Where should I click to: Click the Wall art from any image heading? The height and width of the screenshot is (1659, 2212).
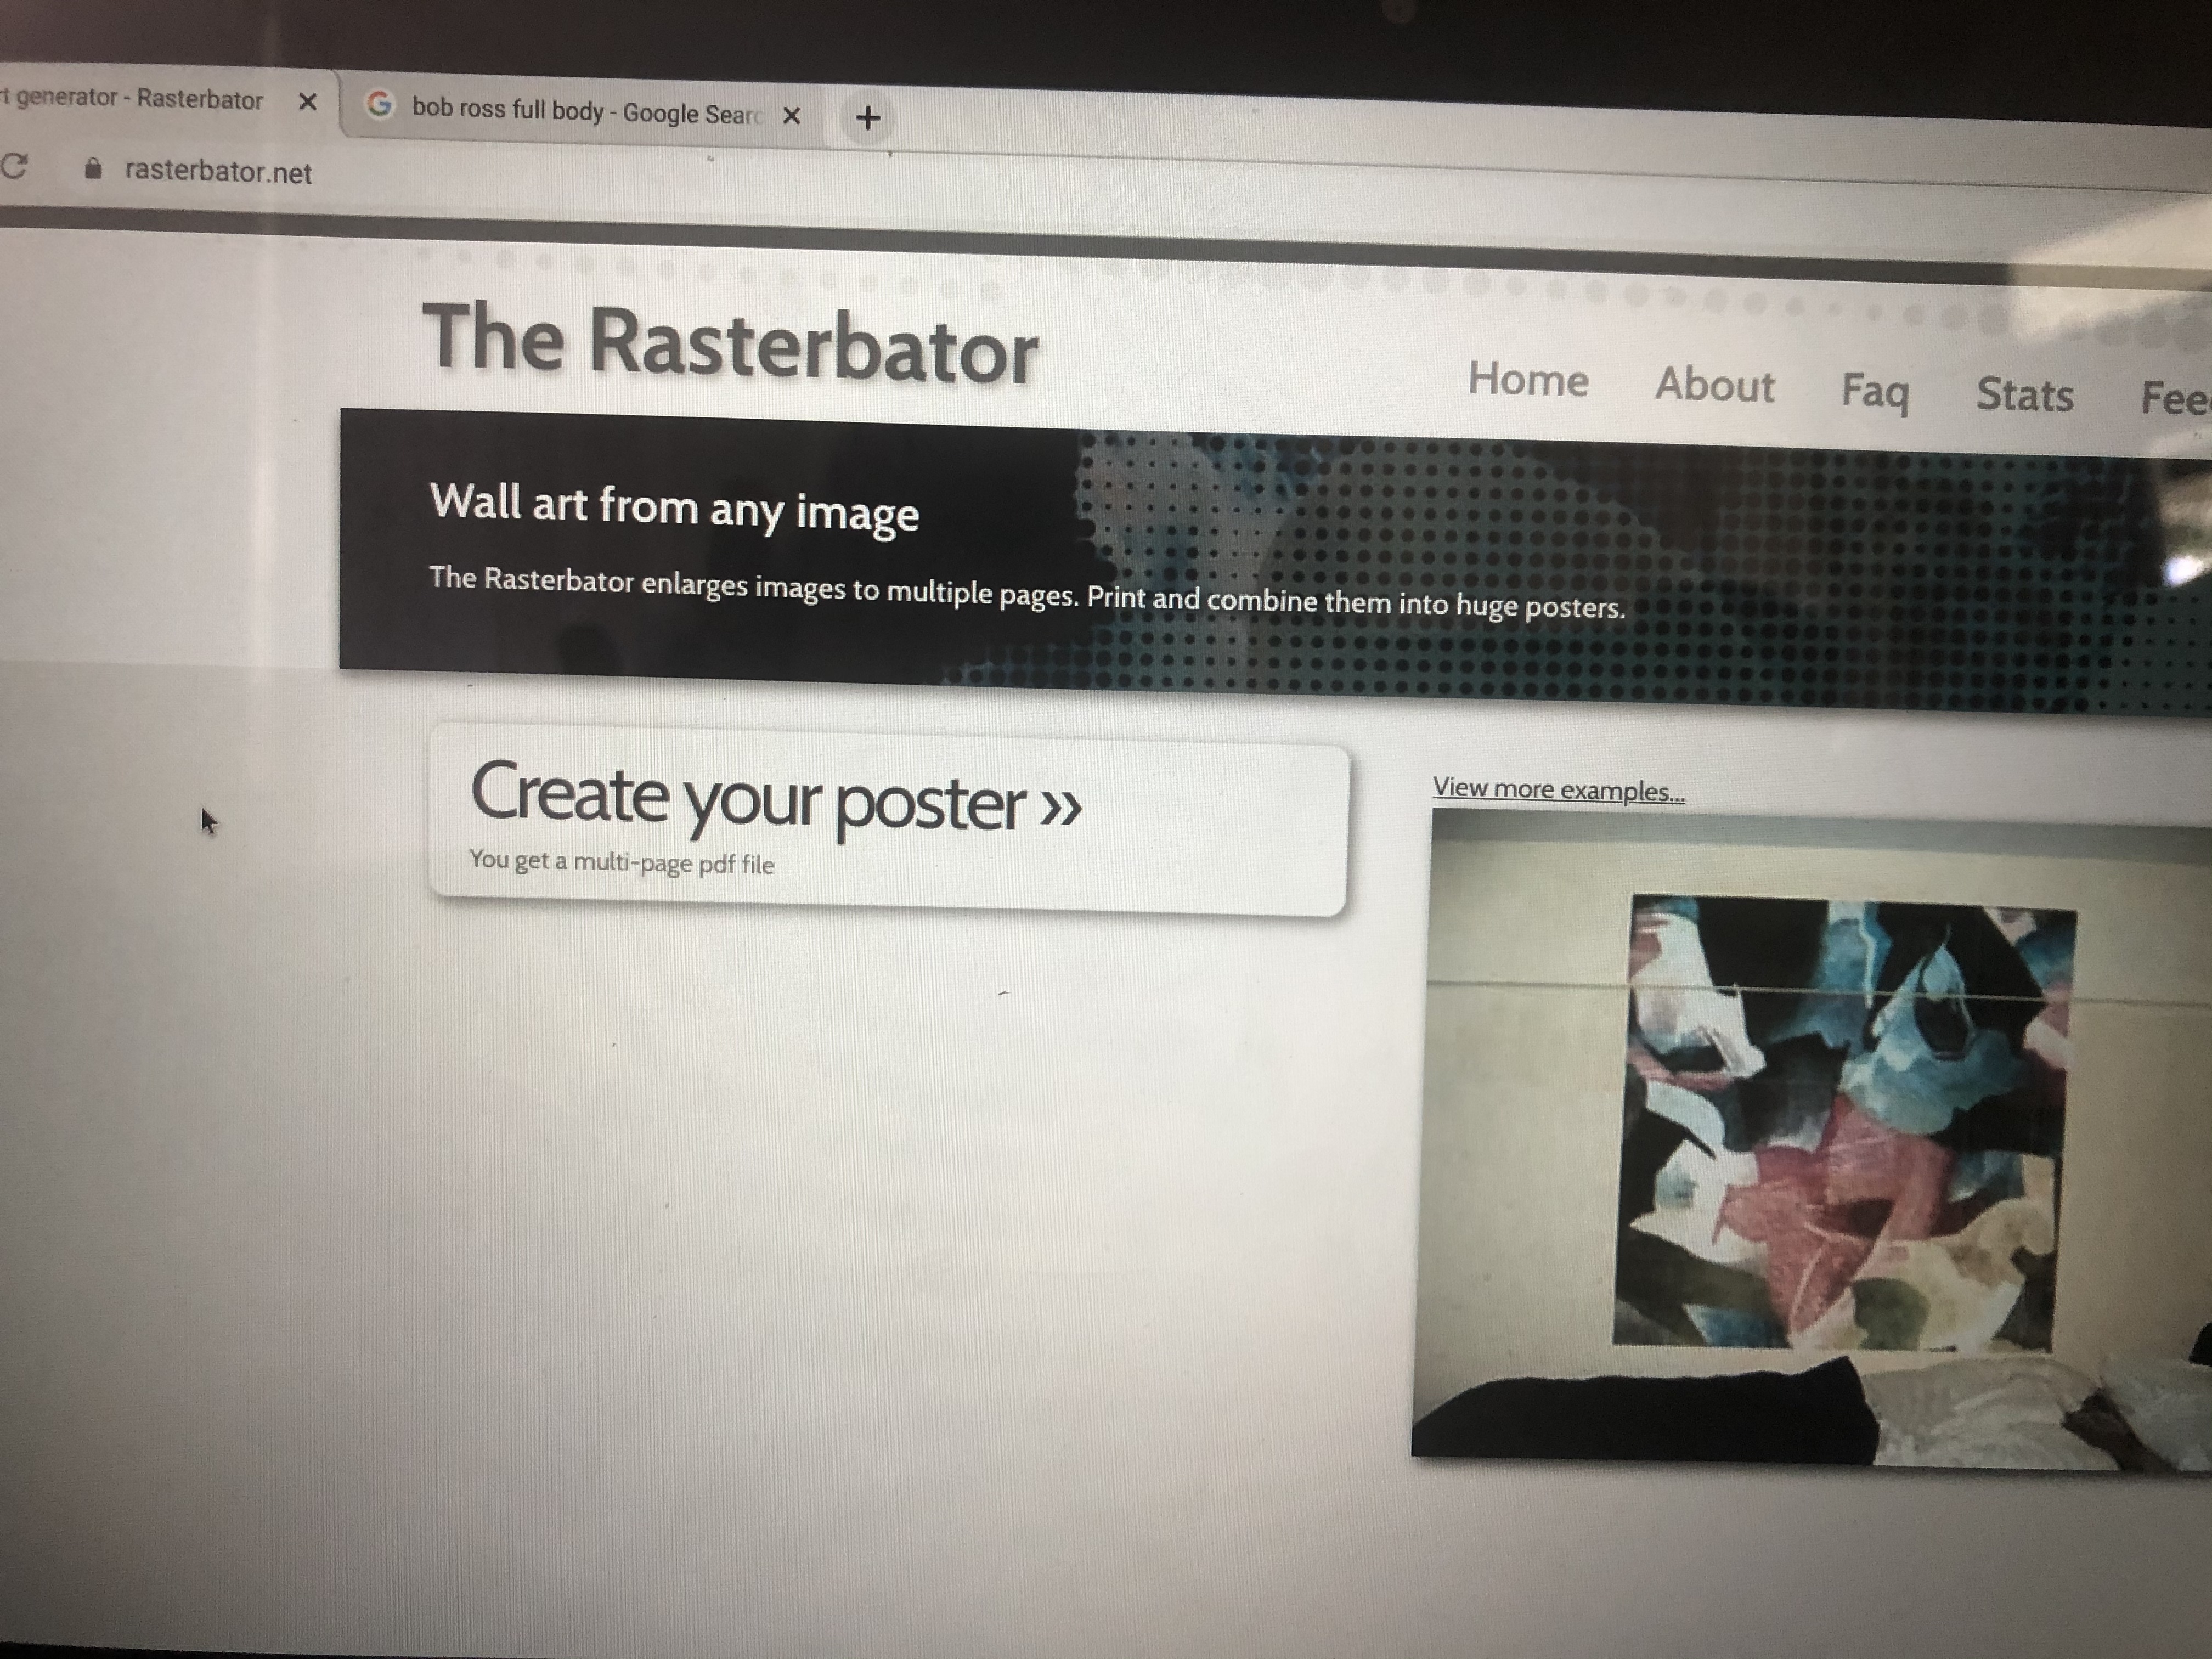(674, 506)
